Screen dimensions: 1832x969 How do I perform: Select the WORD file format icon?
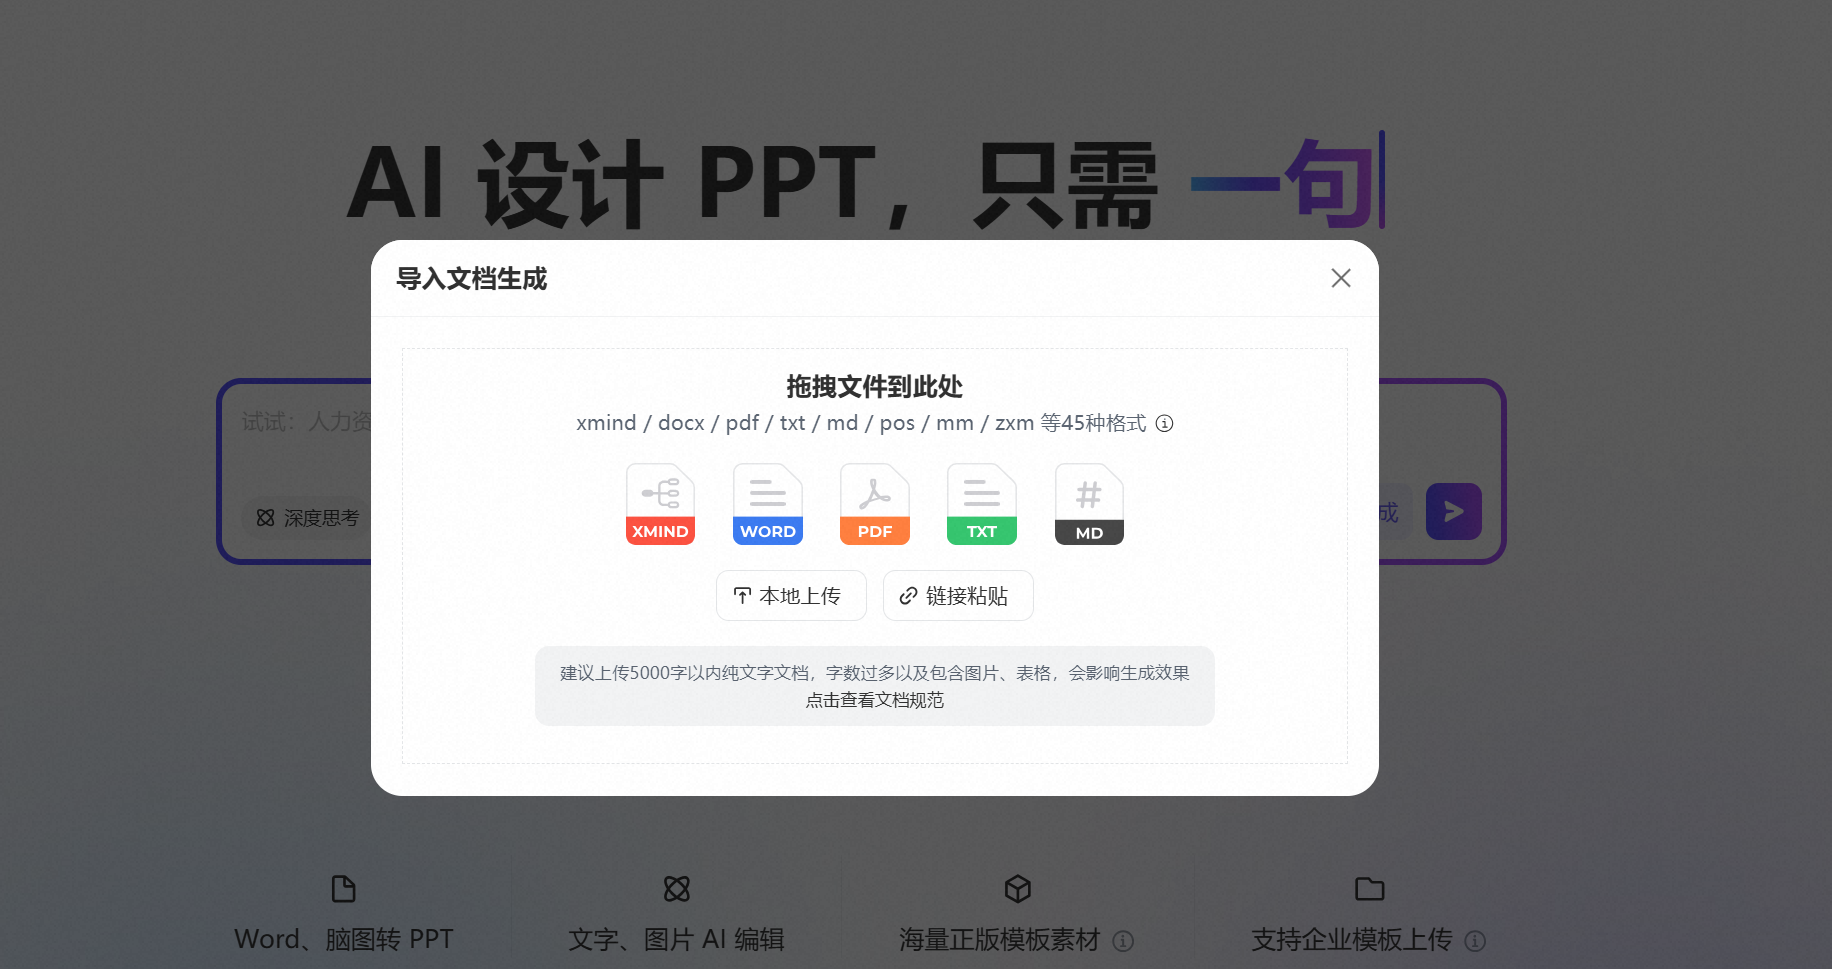(x=767, y=503)
